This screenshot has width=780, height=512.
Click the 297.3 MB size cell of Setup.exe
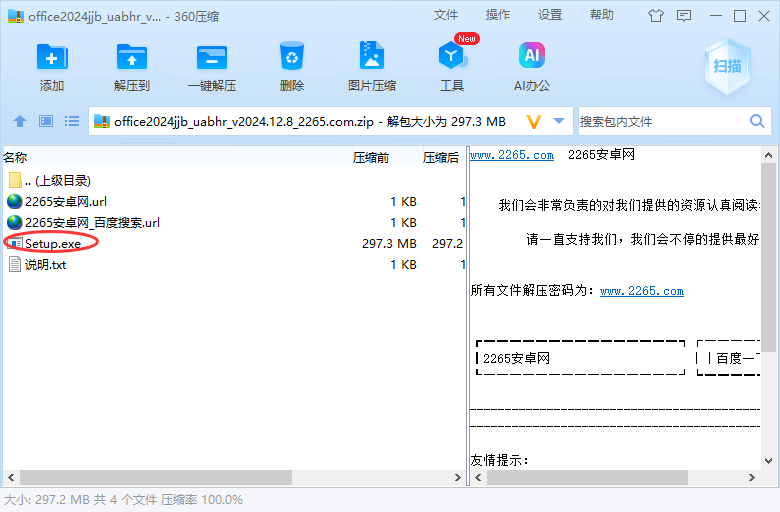pos(389,244)
